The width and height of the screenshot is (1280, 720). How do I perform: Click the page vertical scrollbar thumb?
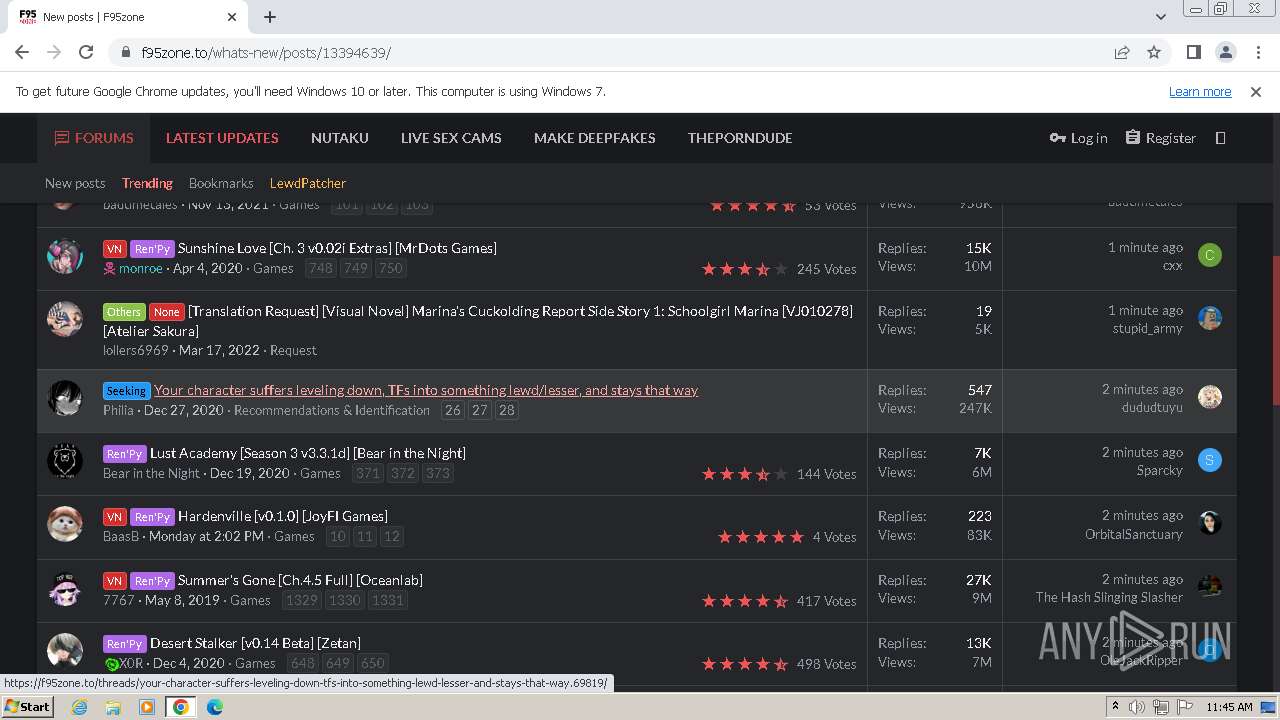[x=1274, y=330]
